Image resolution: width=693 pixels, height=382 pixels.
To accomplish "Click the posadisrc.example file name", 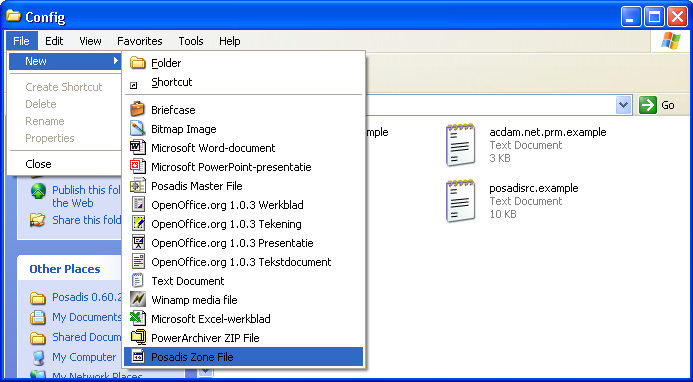I will coord(534,188).
